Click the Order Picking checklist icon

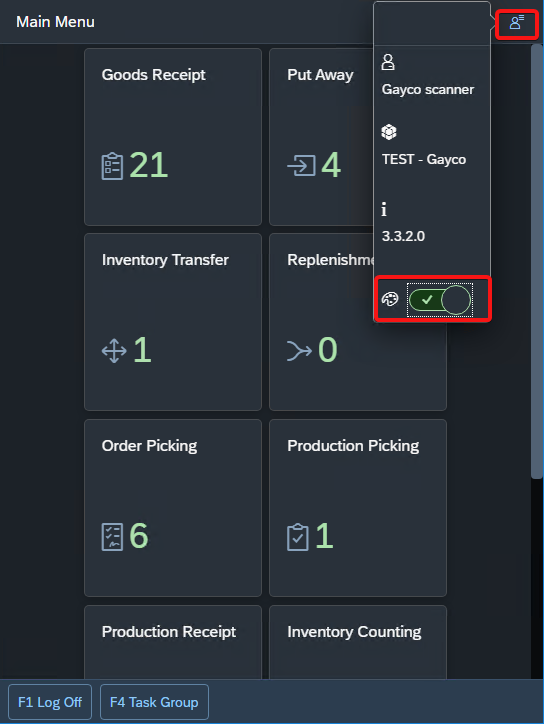pyautogui.click(x=112, y=537)
